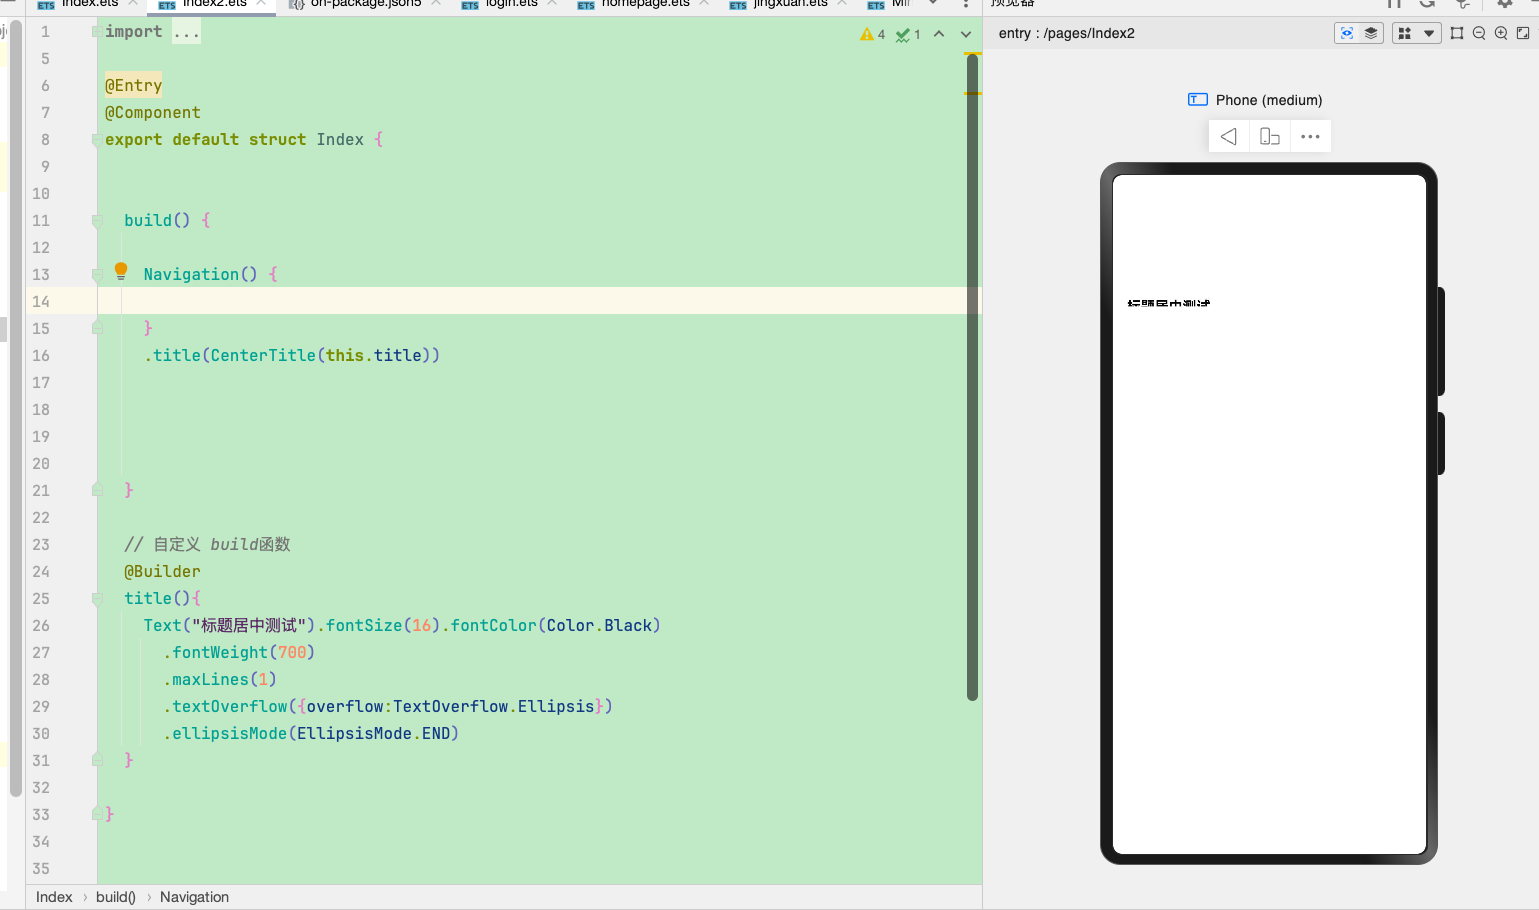Click the "Navigation()" code on line 13
The image size is (1539, 910).
200,275
